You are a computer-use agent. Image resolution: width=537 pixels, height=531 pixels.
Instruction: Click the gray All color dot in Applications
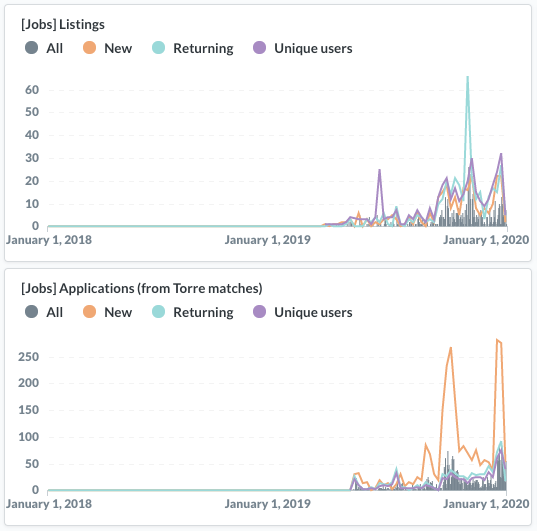[x=32, y=311]
